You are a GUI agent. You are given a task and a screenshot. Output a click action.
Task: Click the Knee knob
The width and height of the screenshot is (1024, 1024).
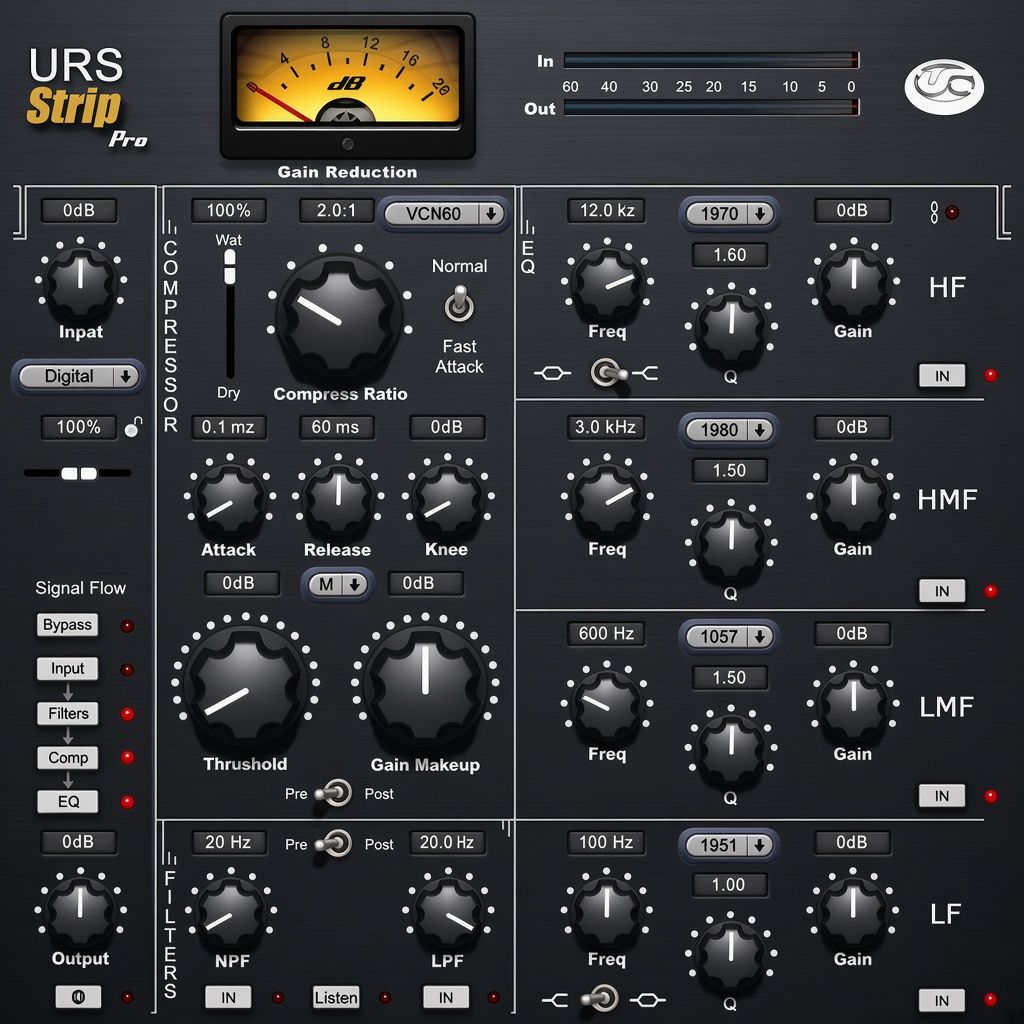pyautogui.click(x=447, y=499)
